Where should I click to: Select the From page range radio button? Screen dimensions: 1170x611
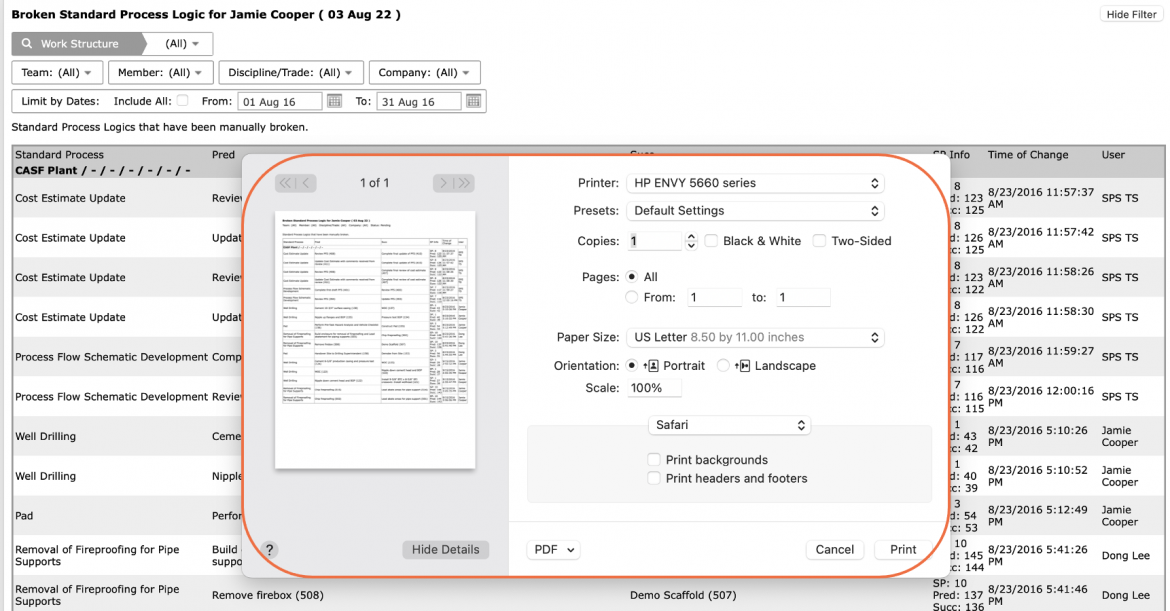coord(632,297)
